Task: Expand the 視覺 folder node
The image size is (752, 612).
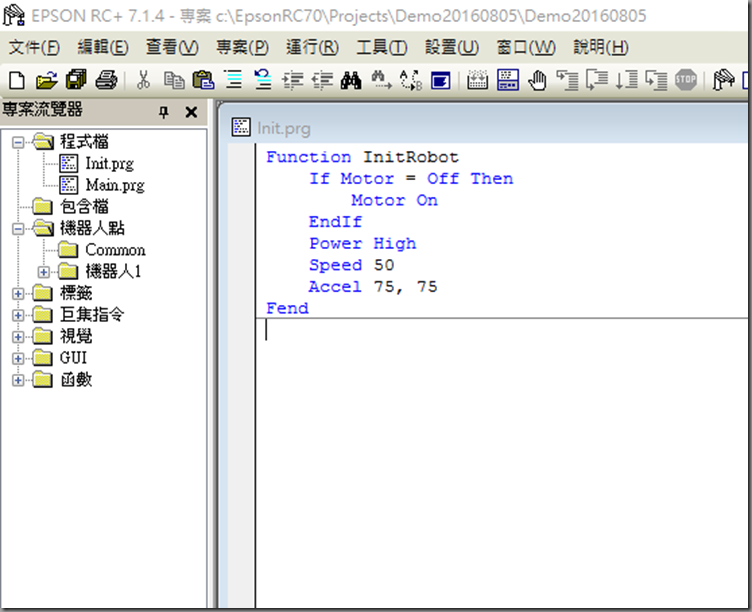Action: pos(18,337)
